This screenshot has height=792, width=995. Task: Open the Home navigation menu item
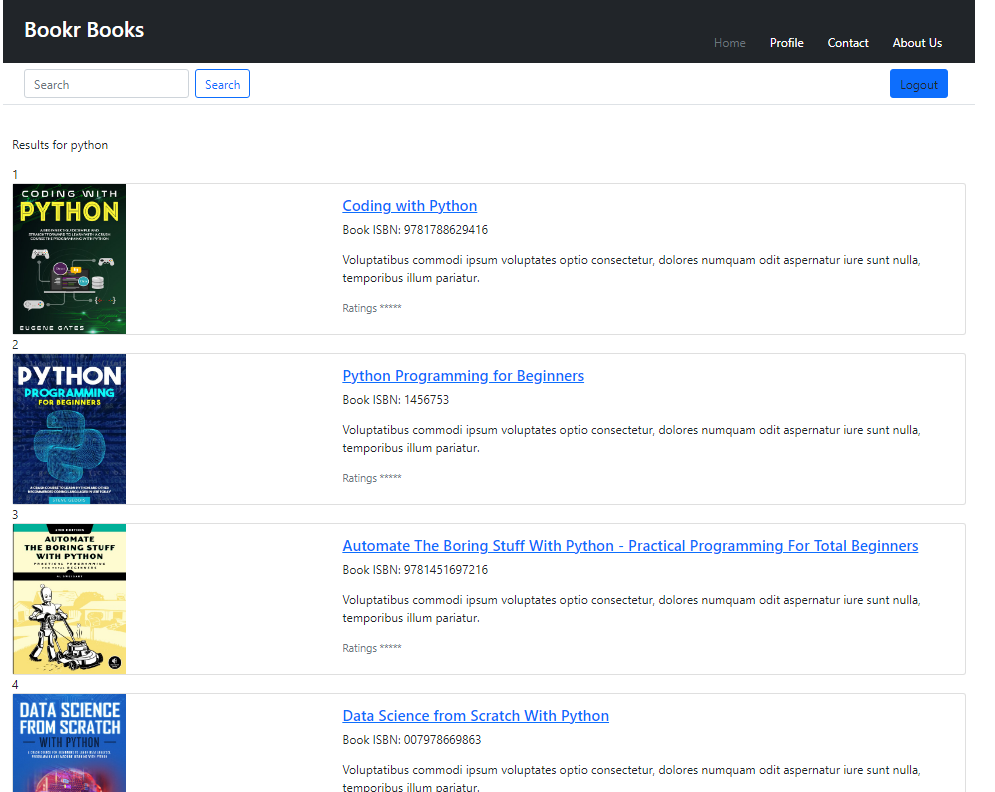pyautogui.click(x=730, y=42)
